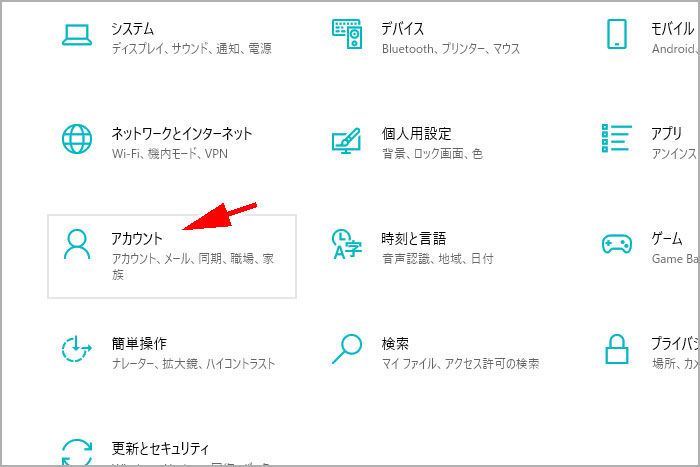
Task: Open the 個人用設定 heading
Action: click(x=416, y=133)
